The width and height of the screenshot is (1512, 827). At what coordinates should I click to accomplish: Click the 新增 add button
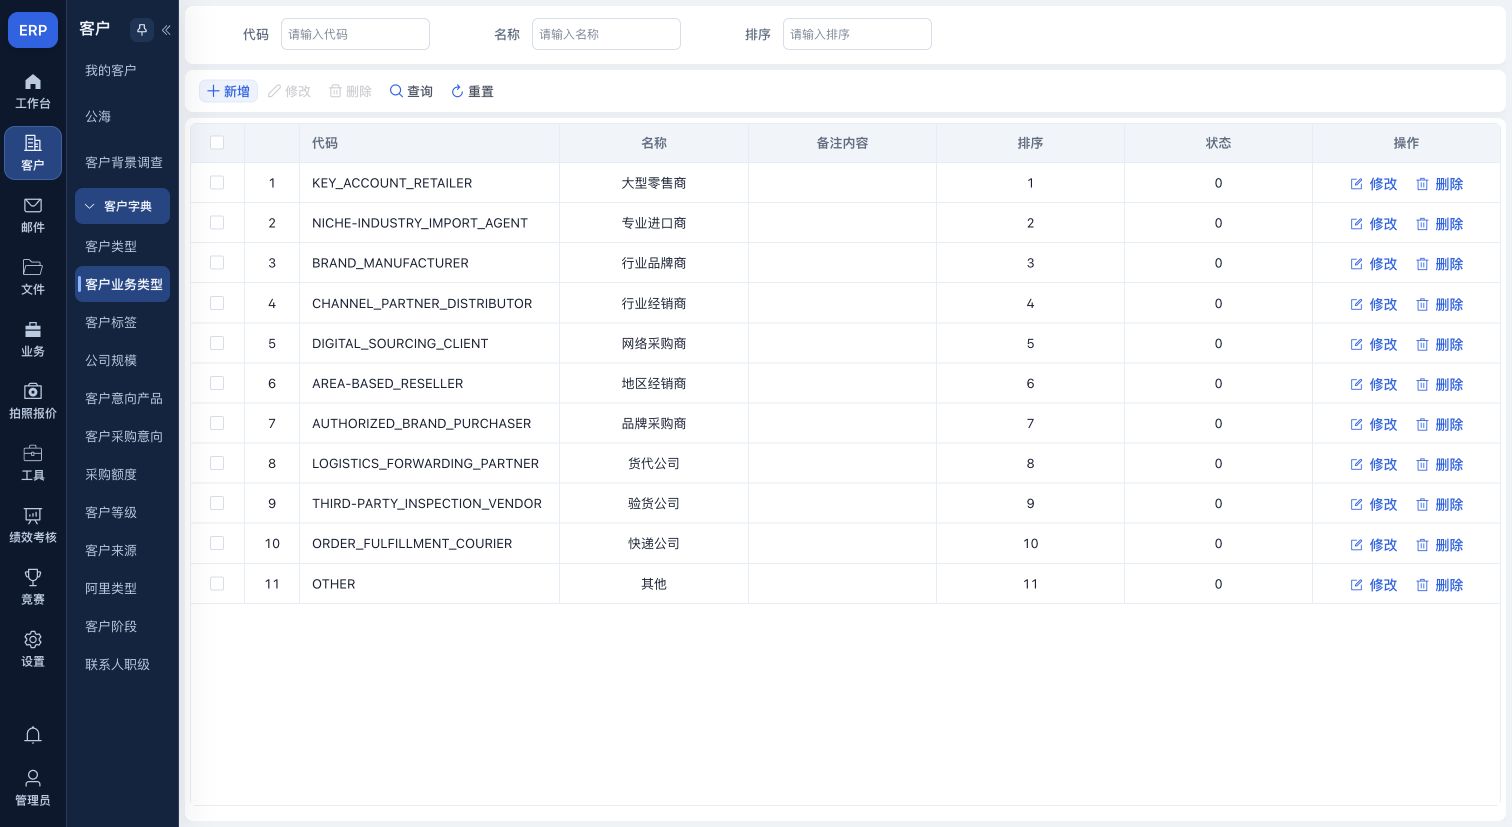tap(228, 91)
